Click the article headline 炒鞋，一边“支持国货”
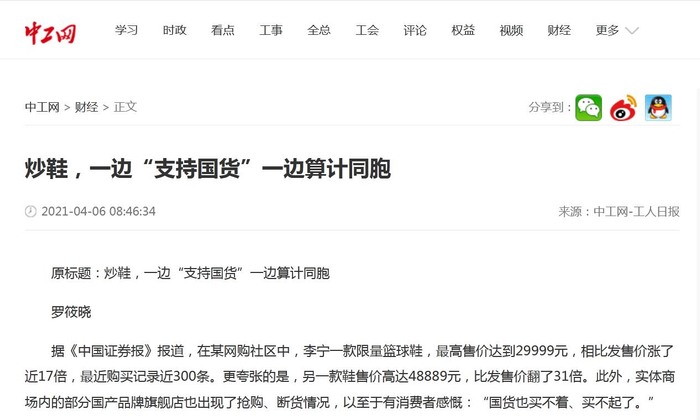The width and height of the screenshot is (700, 420). 208,169
